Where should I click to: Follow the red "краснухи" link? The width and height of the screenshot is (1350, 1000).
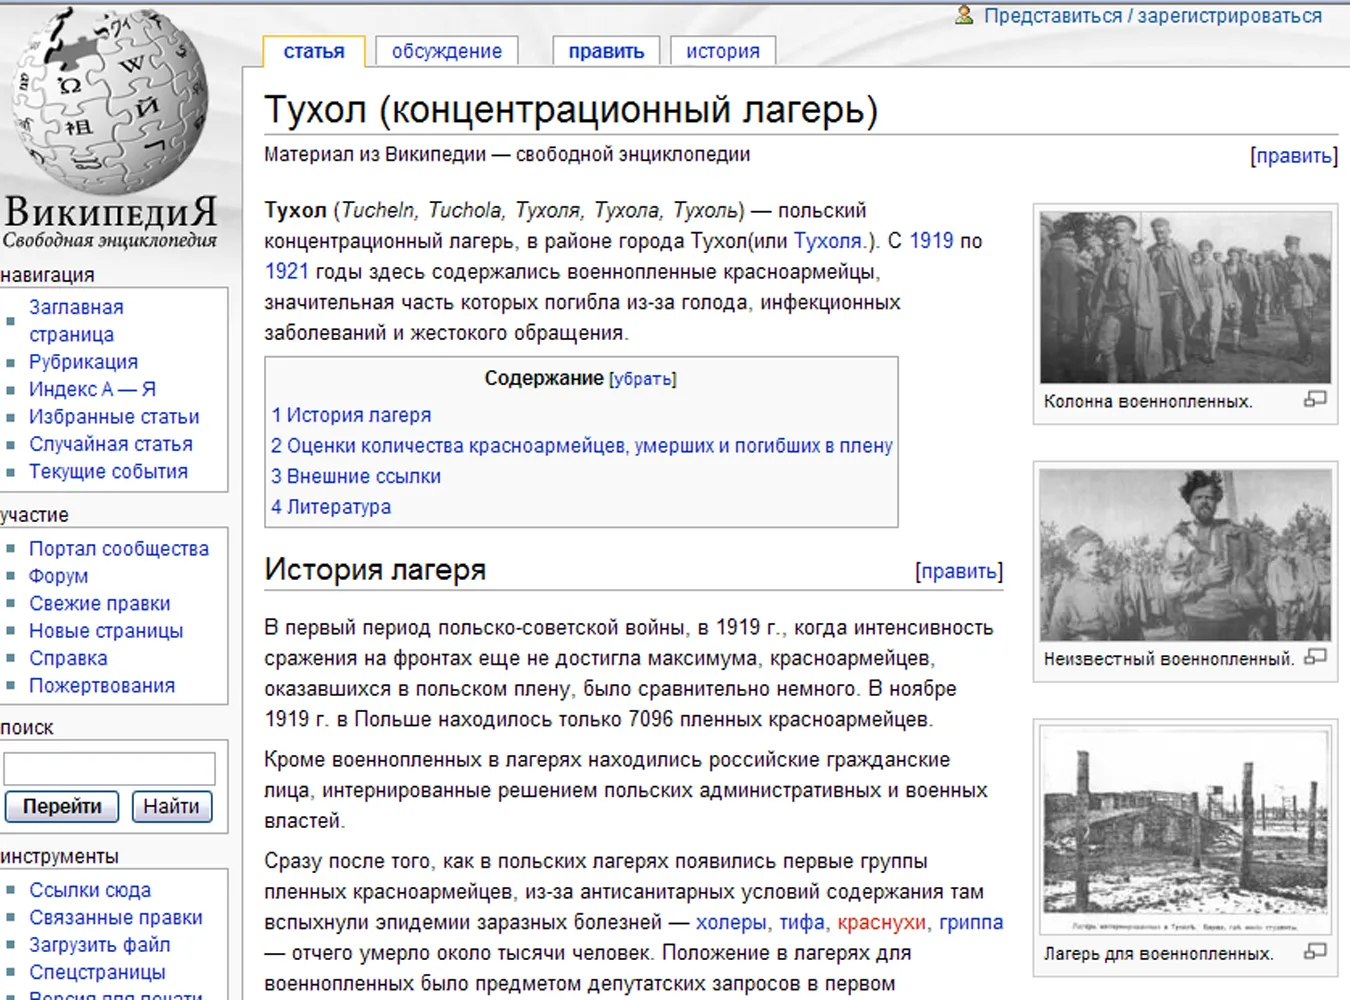[881, 923]
